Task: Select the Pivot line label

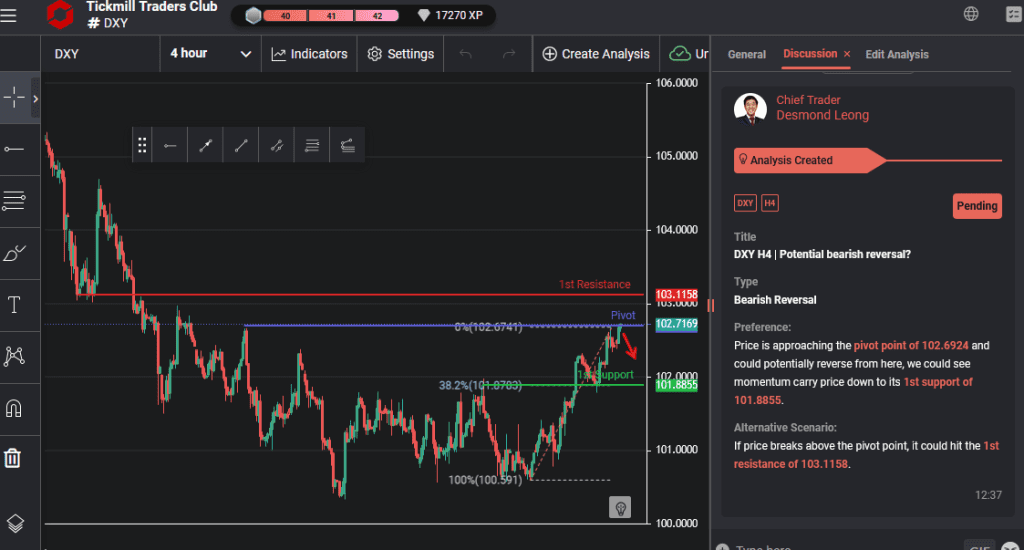Action: 623,315
